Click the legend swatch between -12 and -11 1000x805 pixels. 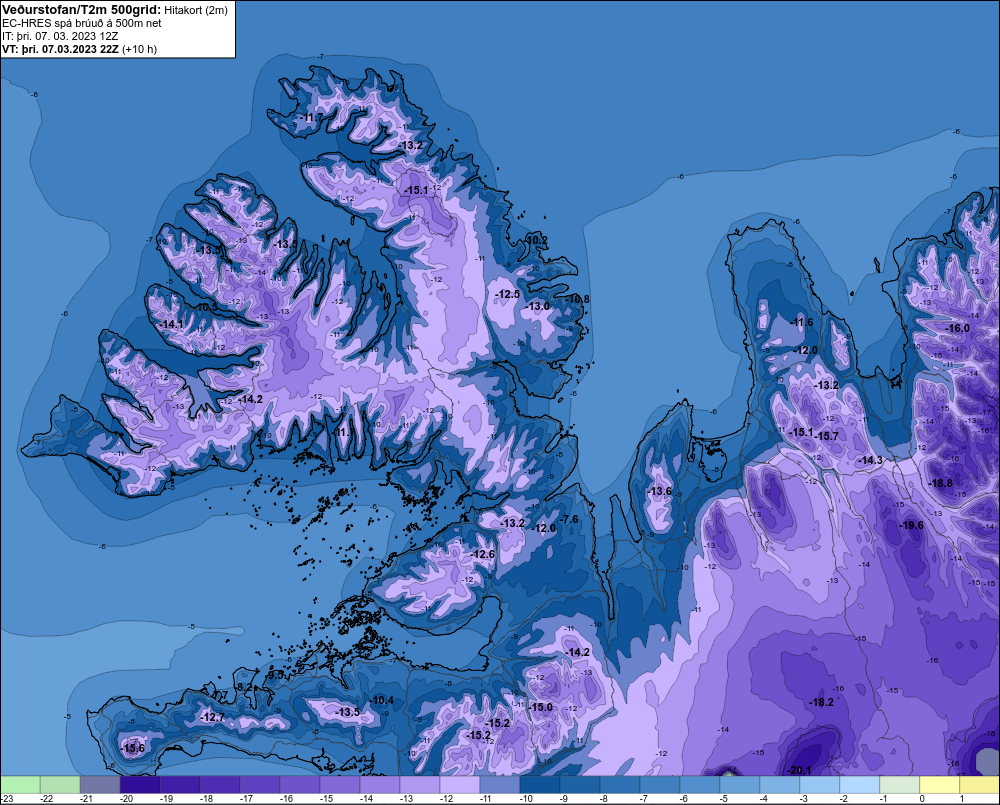point(460,784)
